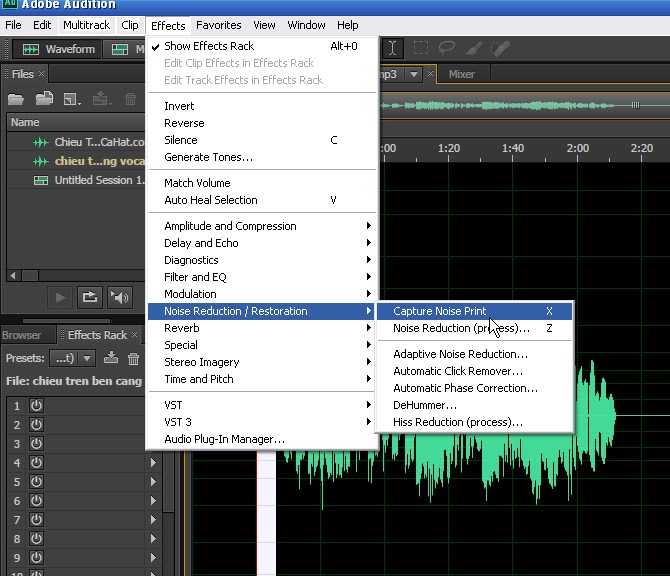670x576 pixels.
Task: Click the Import File icon in Files panel
Action: coord(44,99)
